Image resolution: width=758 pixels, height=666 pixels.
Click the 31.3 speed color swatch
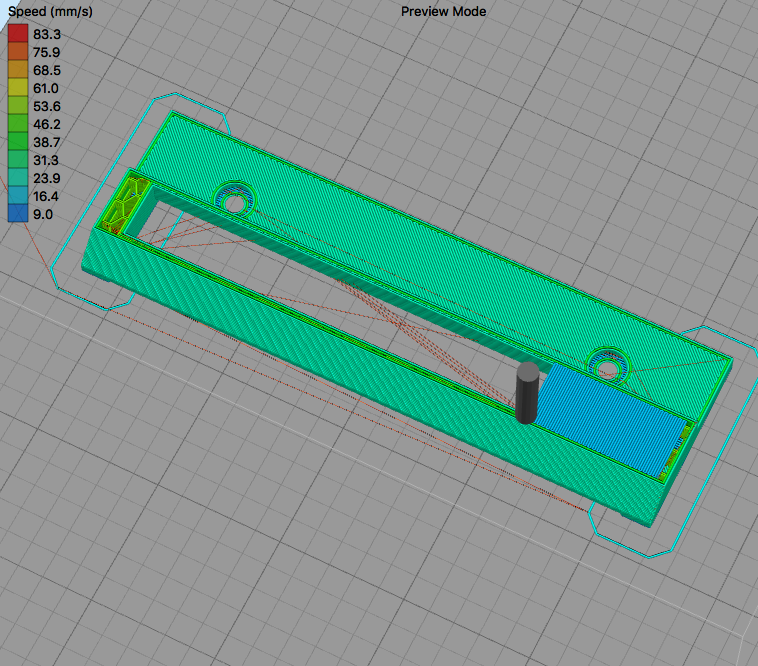pyautogui.click(x=18, y=160)
